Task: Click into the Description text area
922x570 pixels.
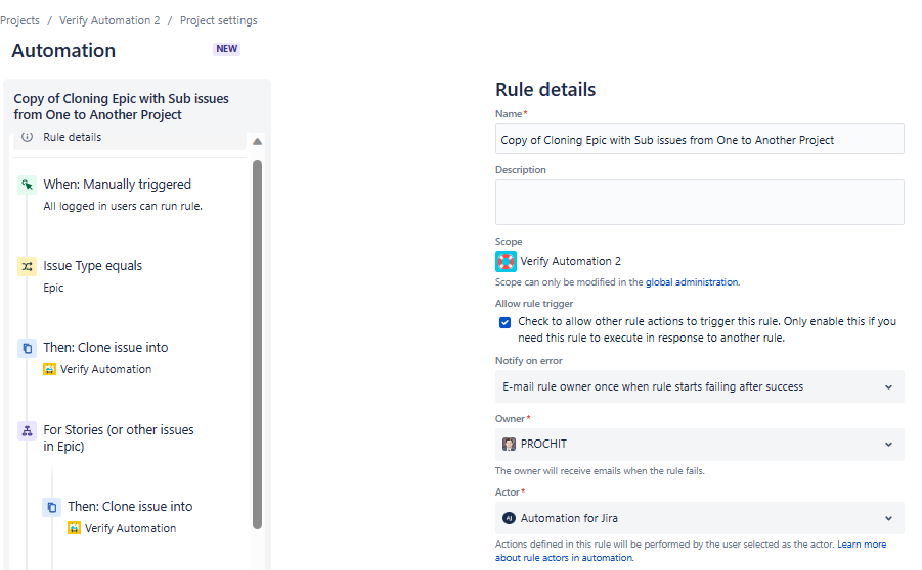Action: pyautogui.click(x=700, y=202)
